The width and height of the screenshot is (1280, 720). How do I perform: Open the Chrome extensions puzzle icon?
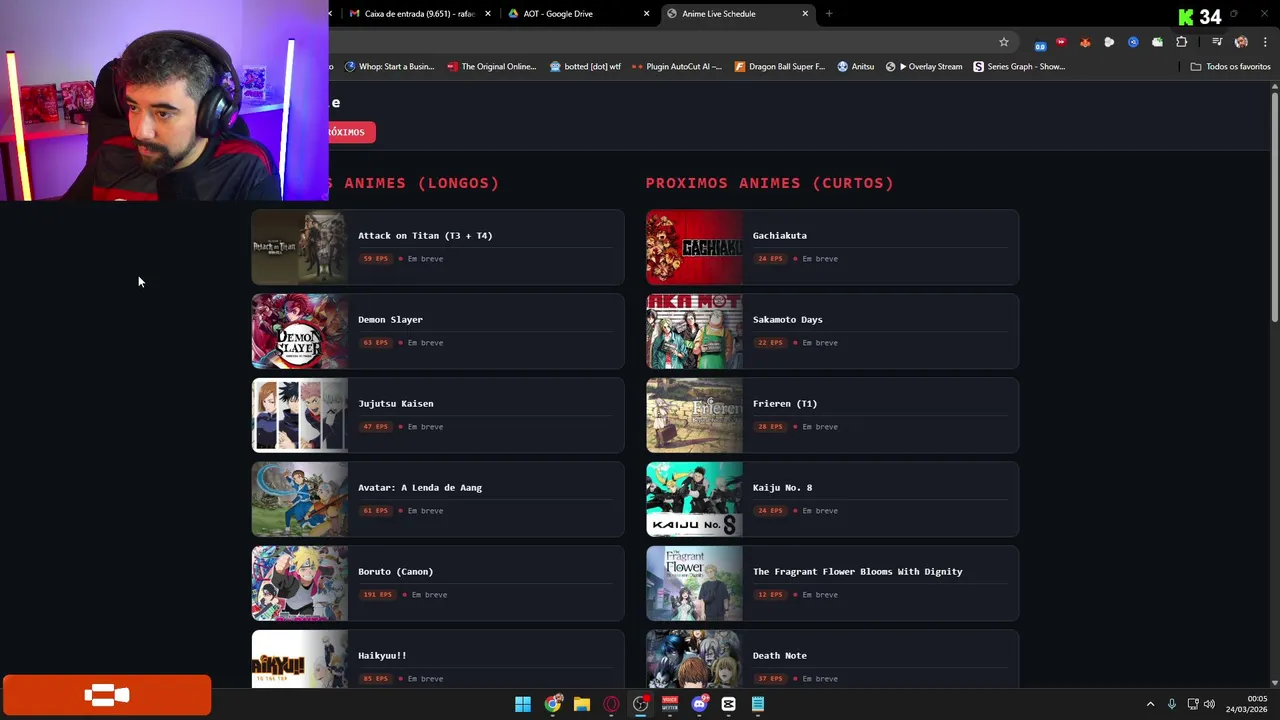[1182, 42]
